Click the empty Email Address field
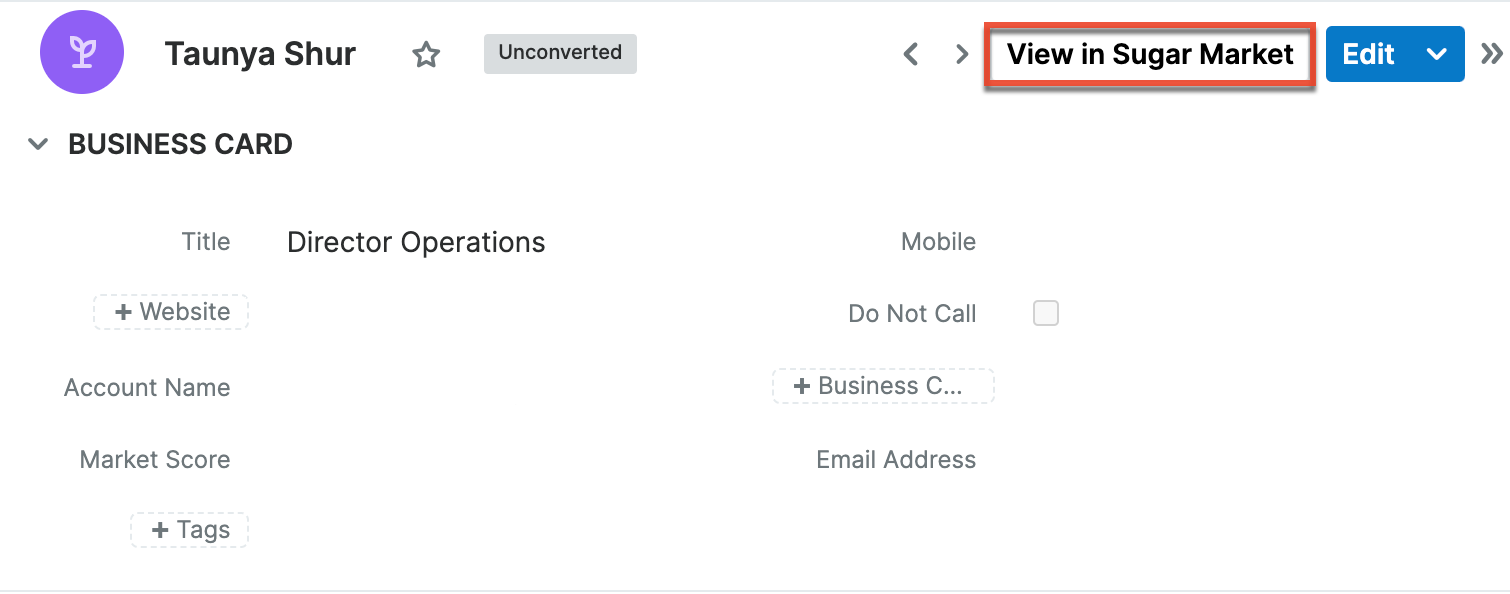 [x=1150, y=460]
